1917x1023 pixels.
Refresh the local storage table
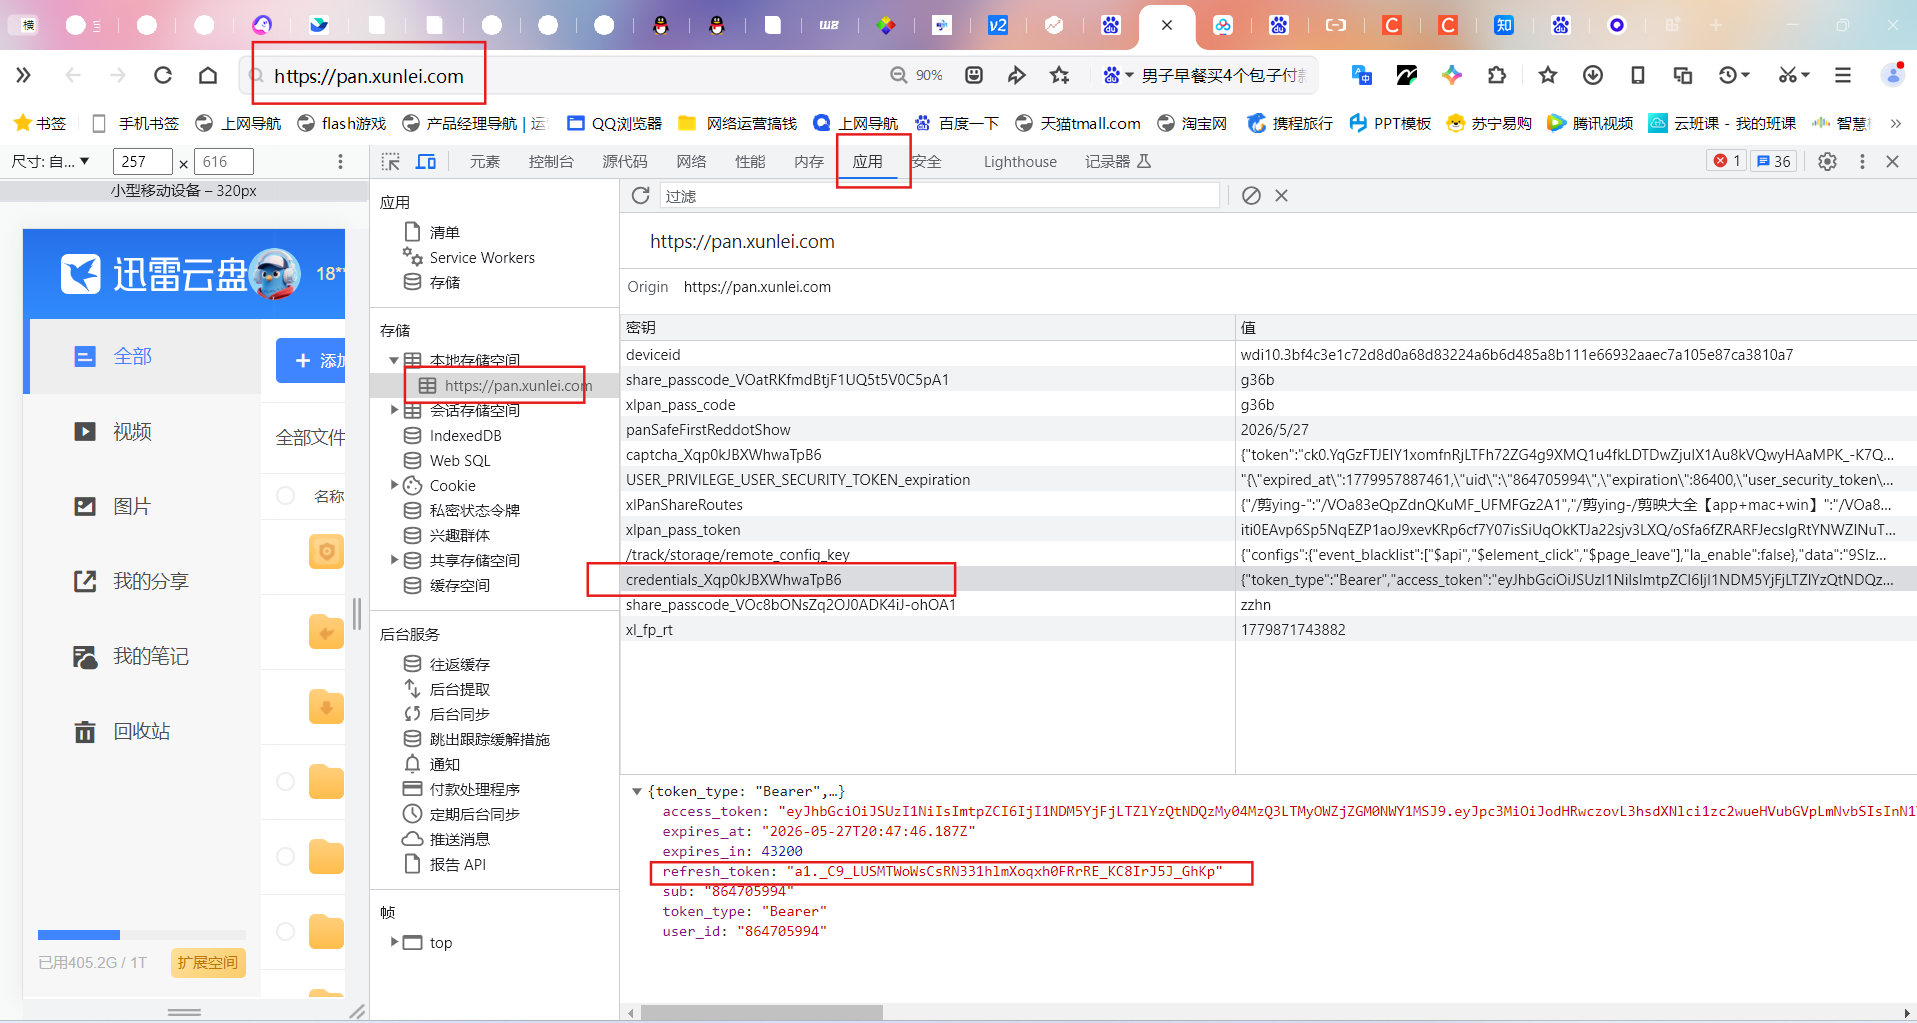(x=641, y=195)
